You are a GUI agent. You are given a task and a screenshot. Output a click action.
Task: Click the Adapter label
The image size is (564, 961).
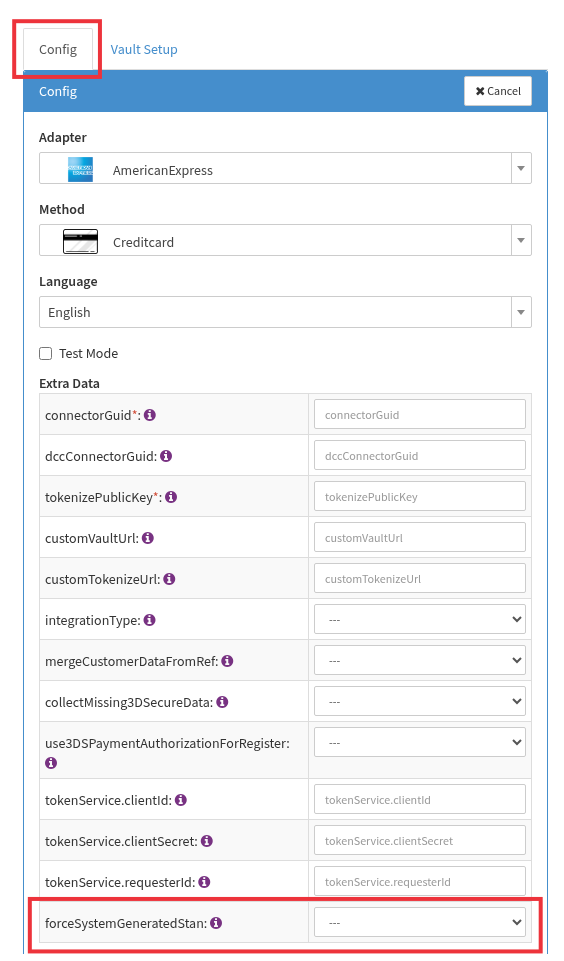click(x=63, y=137)
